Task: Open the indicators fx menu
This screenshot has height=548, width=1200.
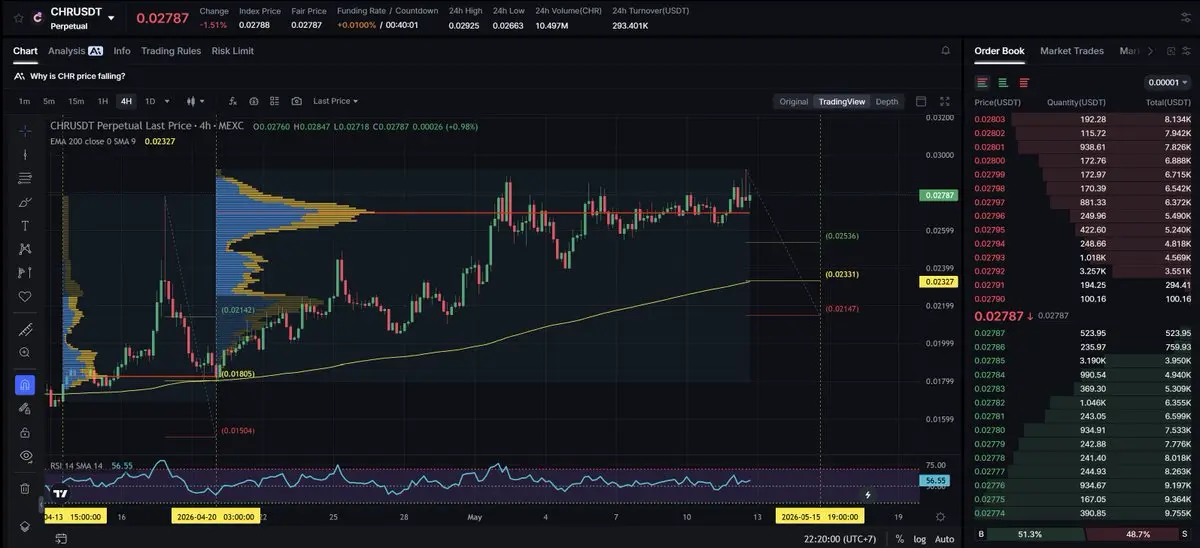Action: click(233, 101)
